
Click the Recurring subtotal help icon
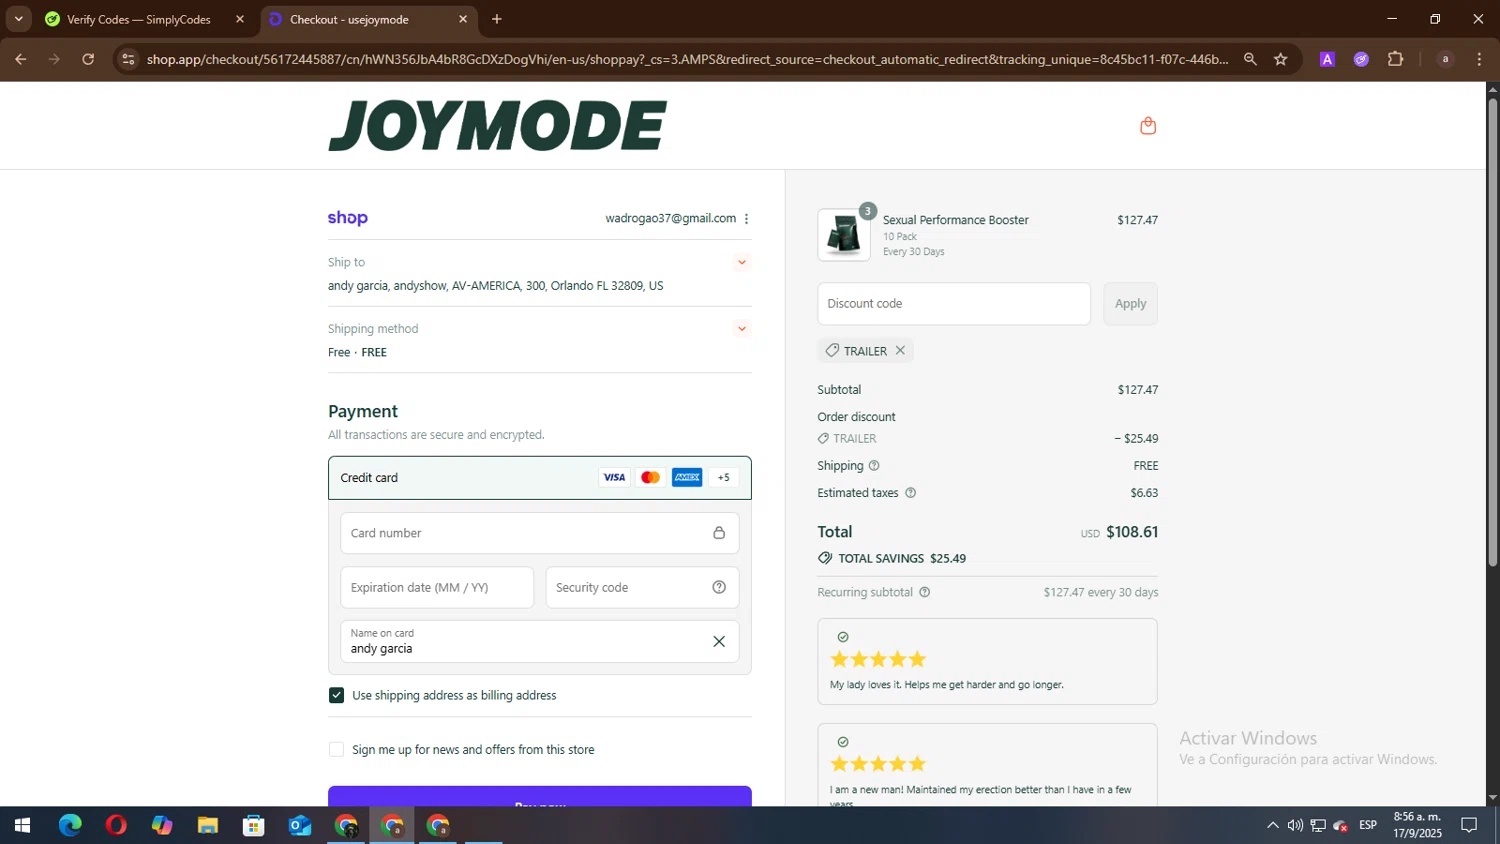[925, 593]
